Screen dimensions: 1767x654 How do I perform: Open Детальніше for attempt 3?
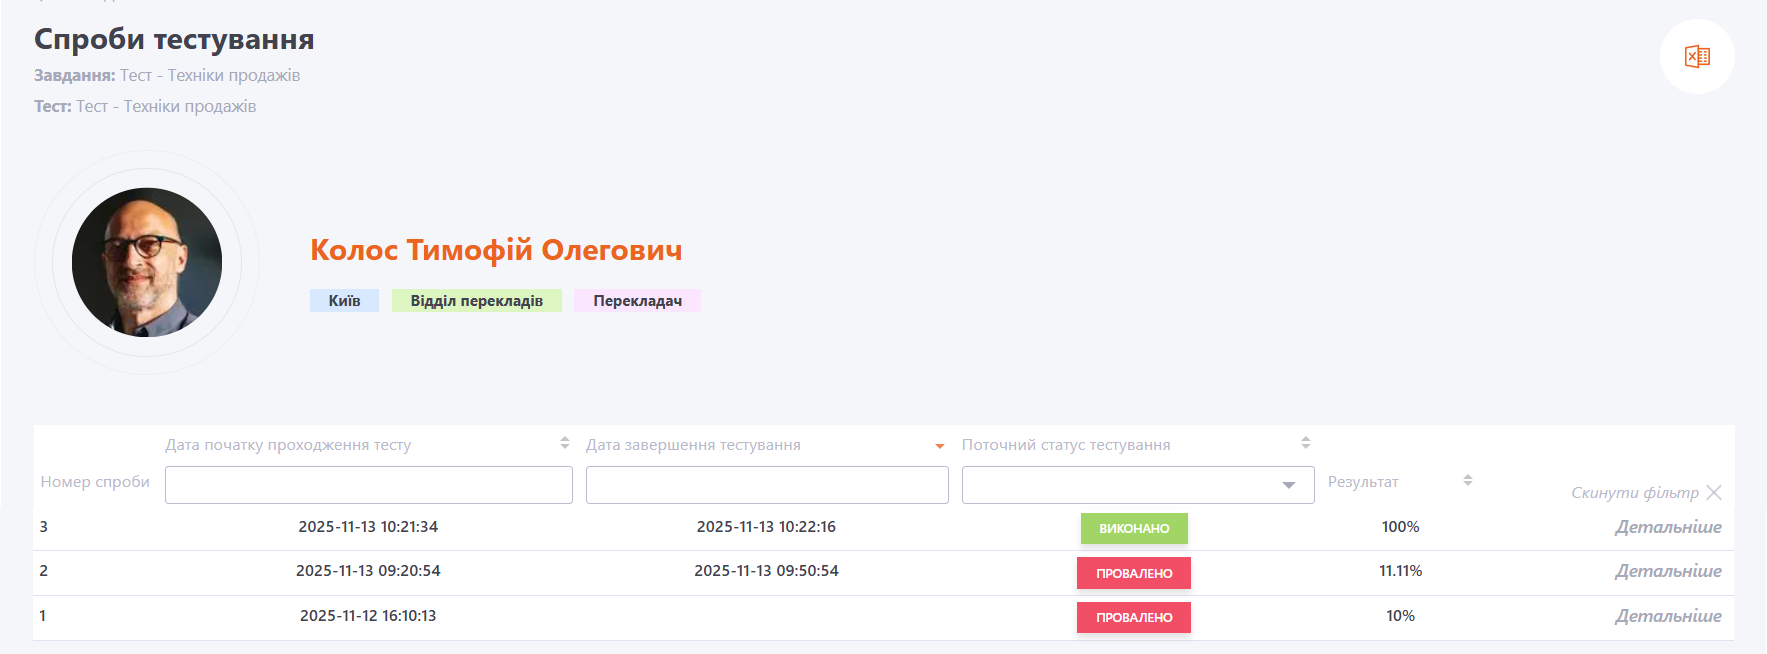1667,527
